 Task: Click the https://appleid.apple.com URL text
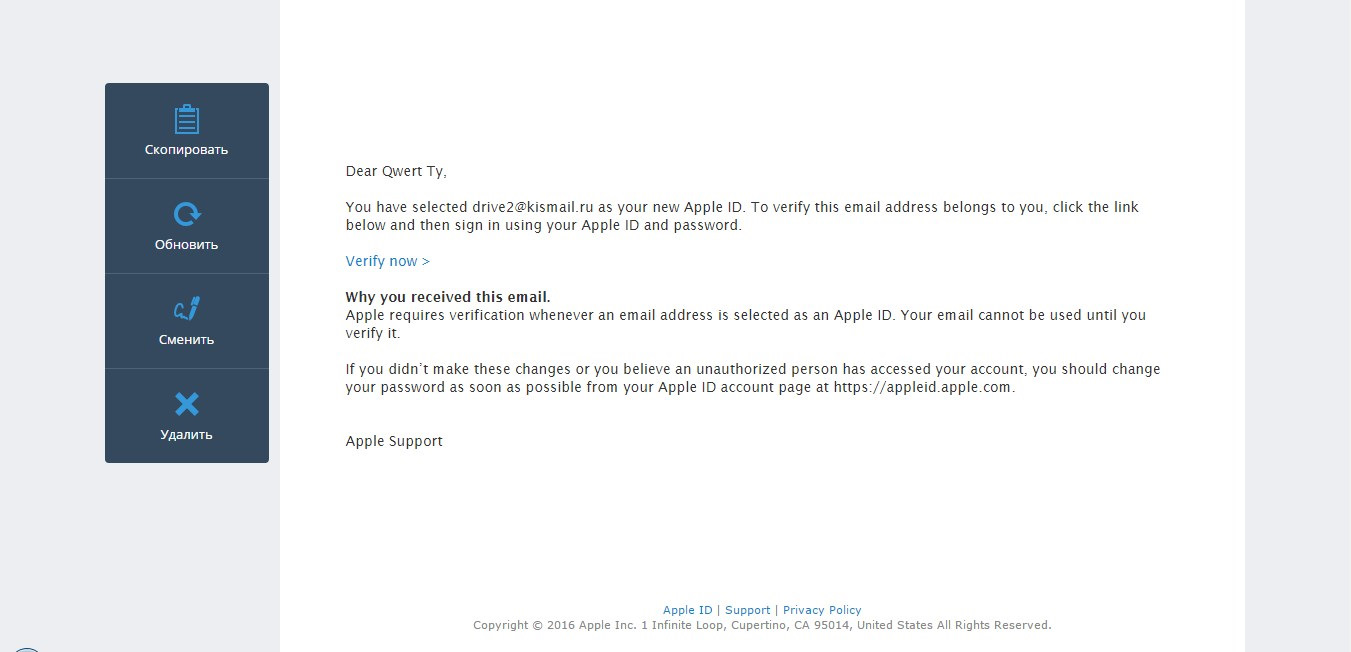[x=923, y=388]
